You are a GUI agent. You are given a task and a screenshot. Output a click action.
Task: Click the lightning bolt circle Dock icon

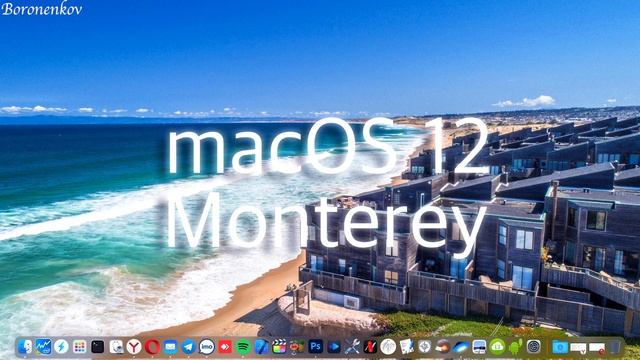click(61, 347)
